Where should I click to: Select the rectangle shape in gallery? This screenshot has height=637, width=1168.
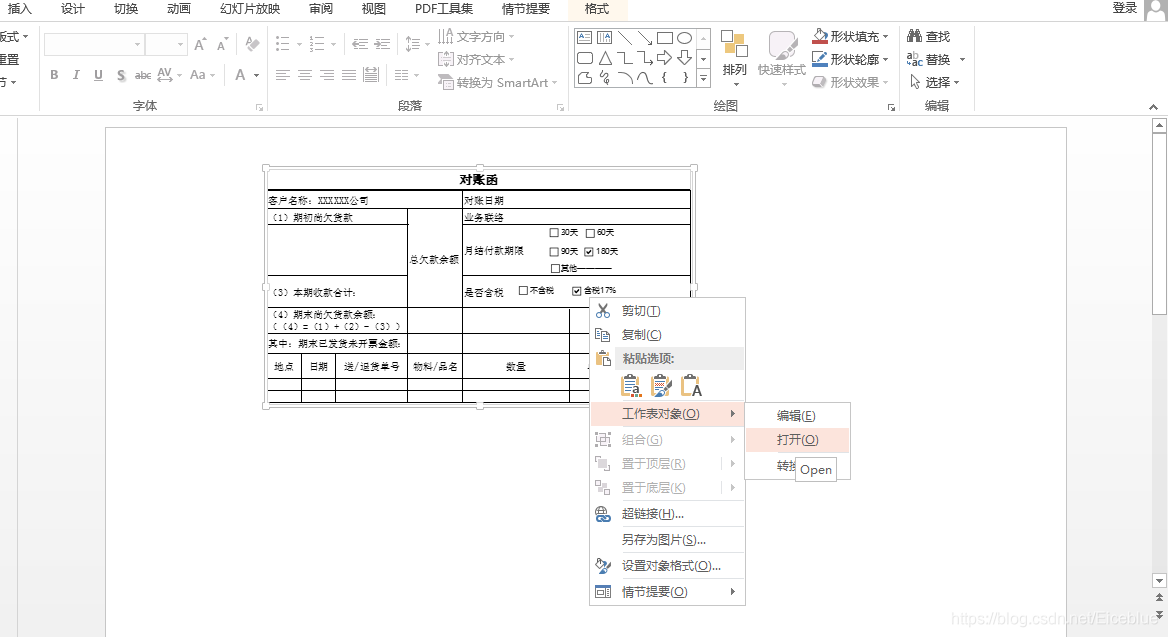point(664,37)
